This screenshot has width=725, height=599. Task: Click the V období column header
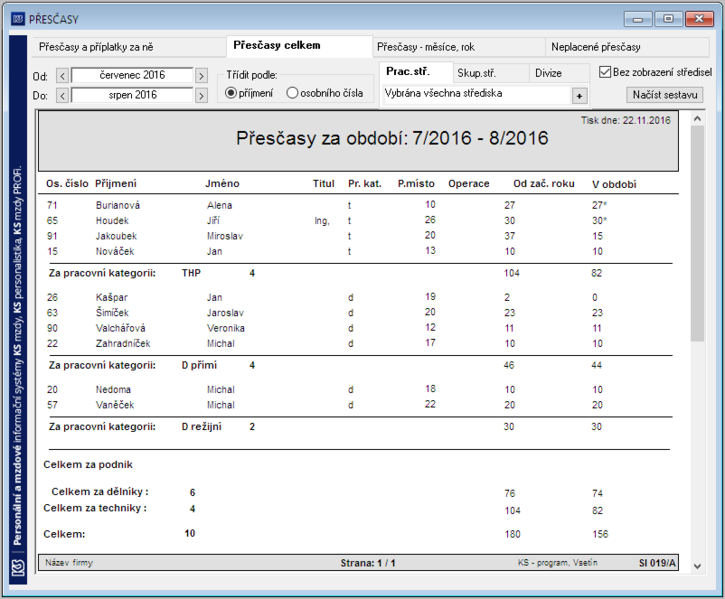click(x=614, y=184)
